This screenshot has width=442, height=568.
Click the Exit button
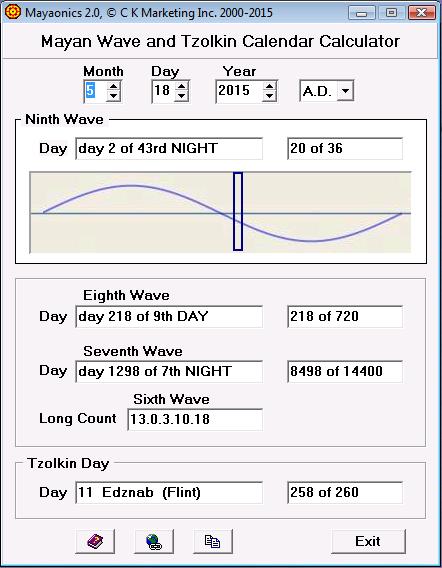pyautogui.click(x=368, y=541)
